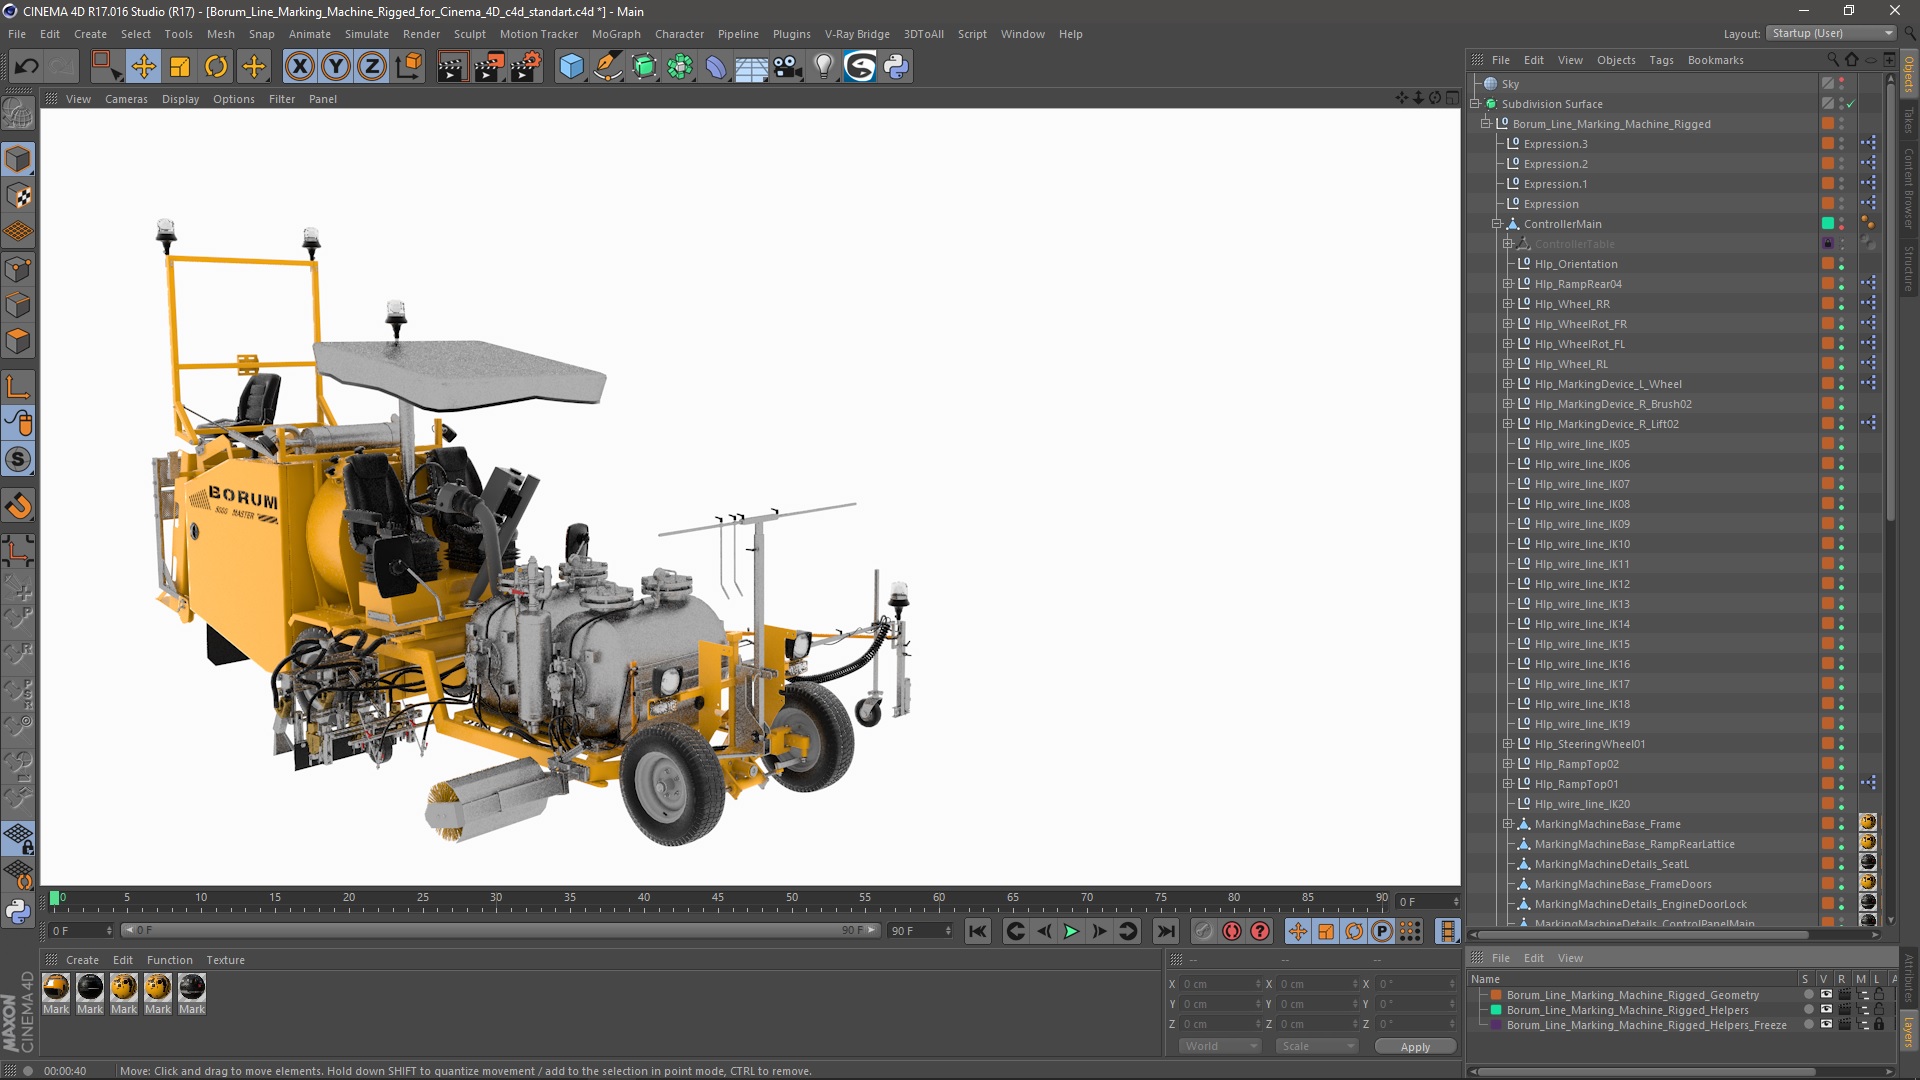The width and height of the screenshot is (1920, 1080).
Task: Open the spline pen tool icon
Action: (608, 67)
